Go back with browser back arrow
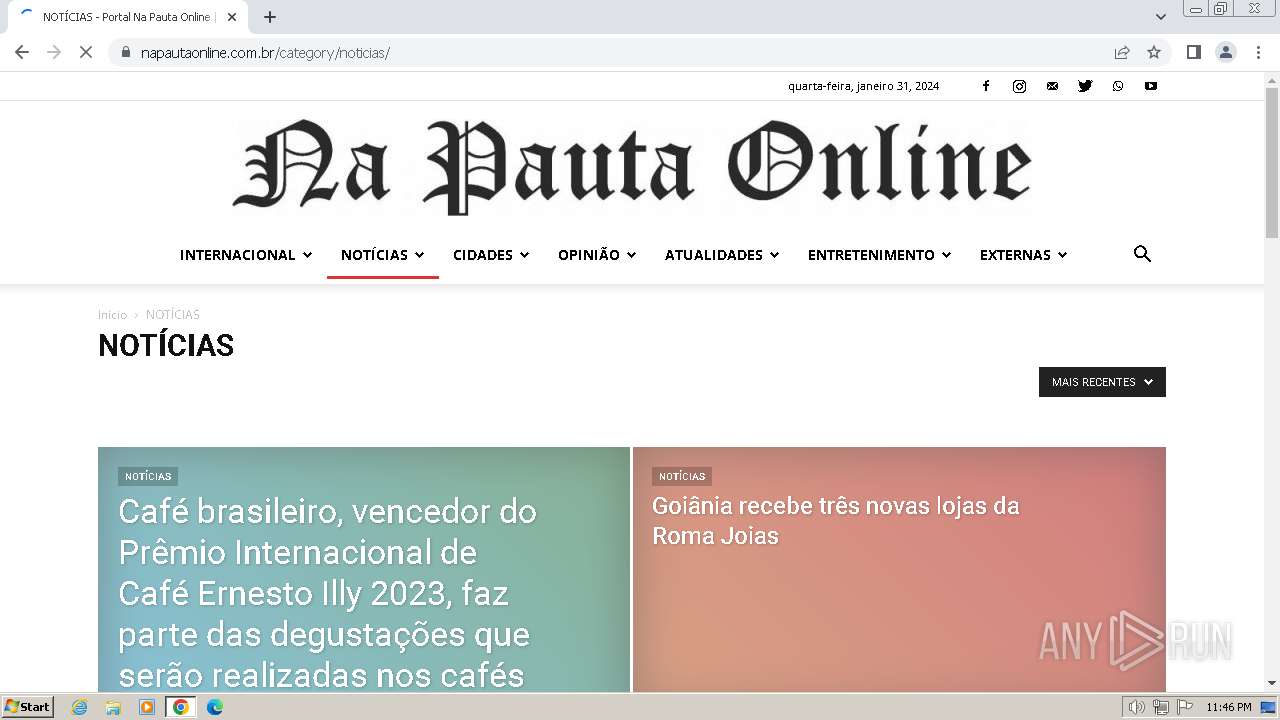1280x720 pixels. click(22, 52)
